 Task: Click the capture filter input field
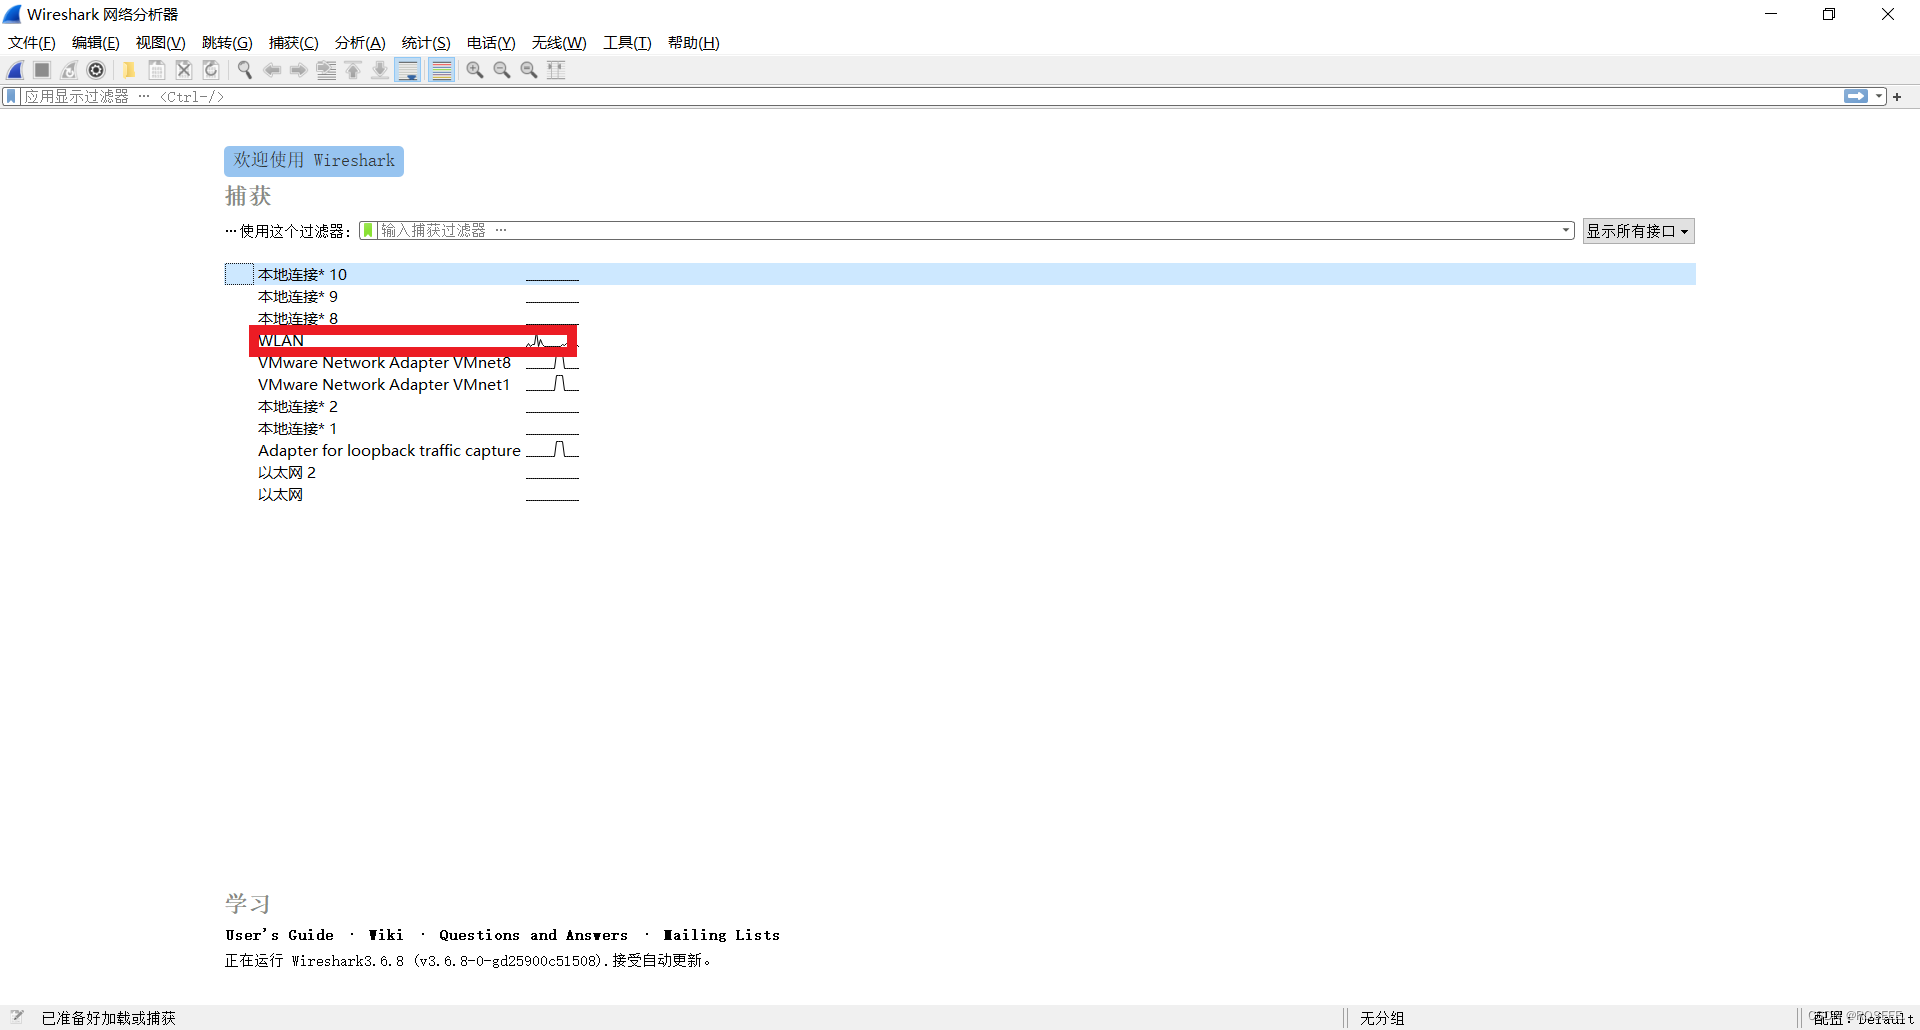point(965,231)
